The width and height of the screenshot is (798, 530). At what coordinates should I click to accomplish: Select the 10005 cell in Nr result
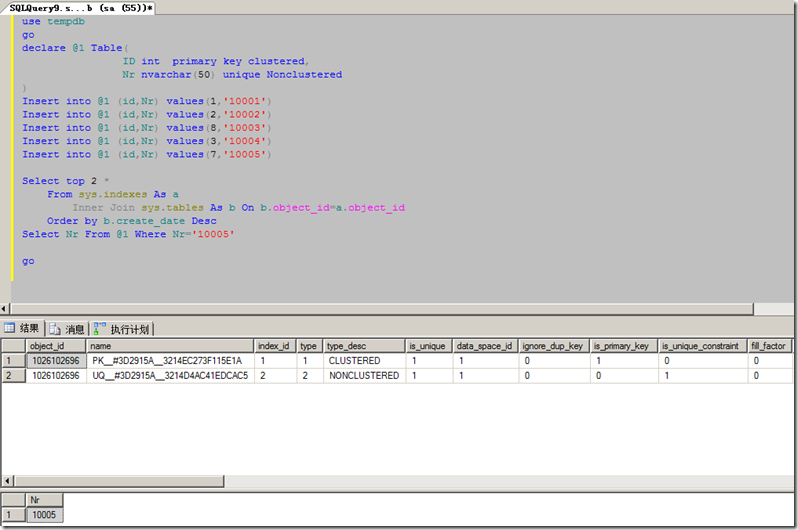pyautogui.click(x=44, y=514)
